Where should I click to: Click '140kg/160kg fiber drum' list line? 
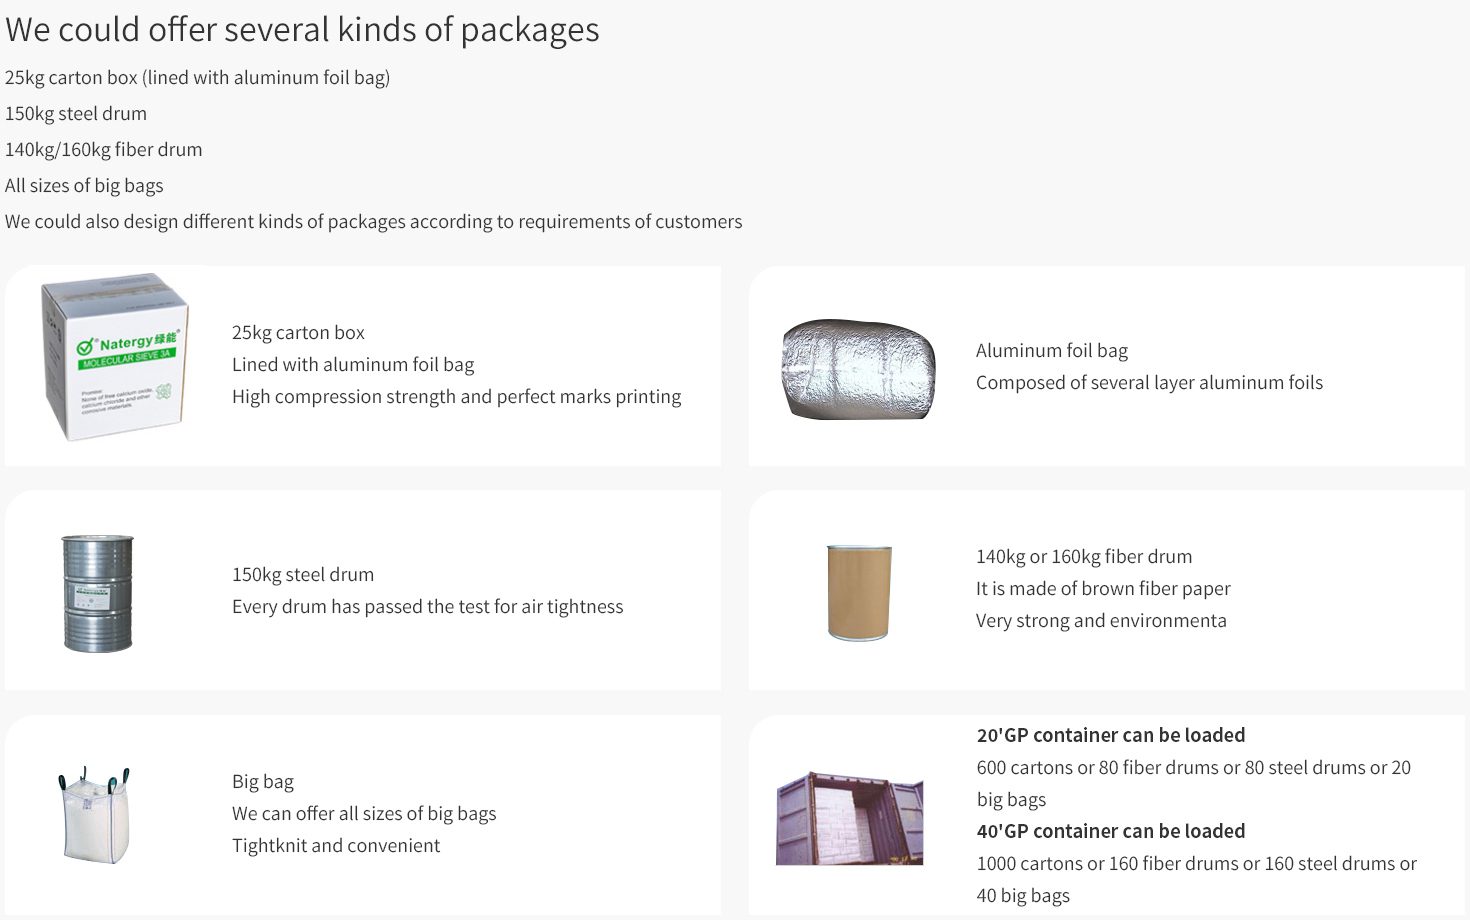[103, 149]
